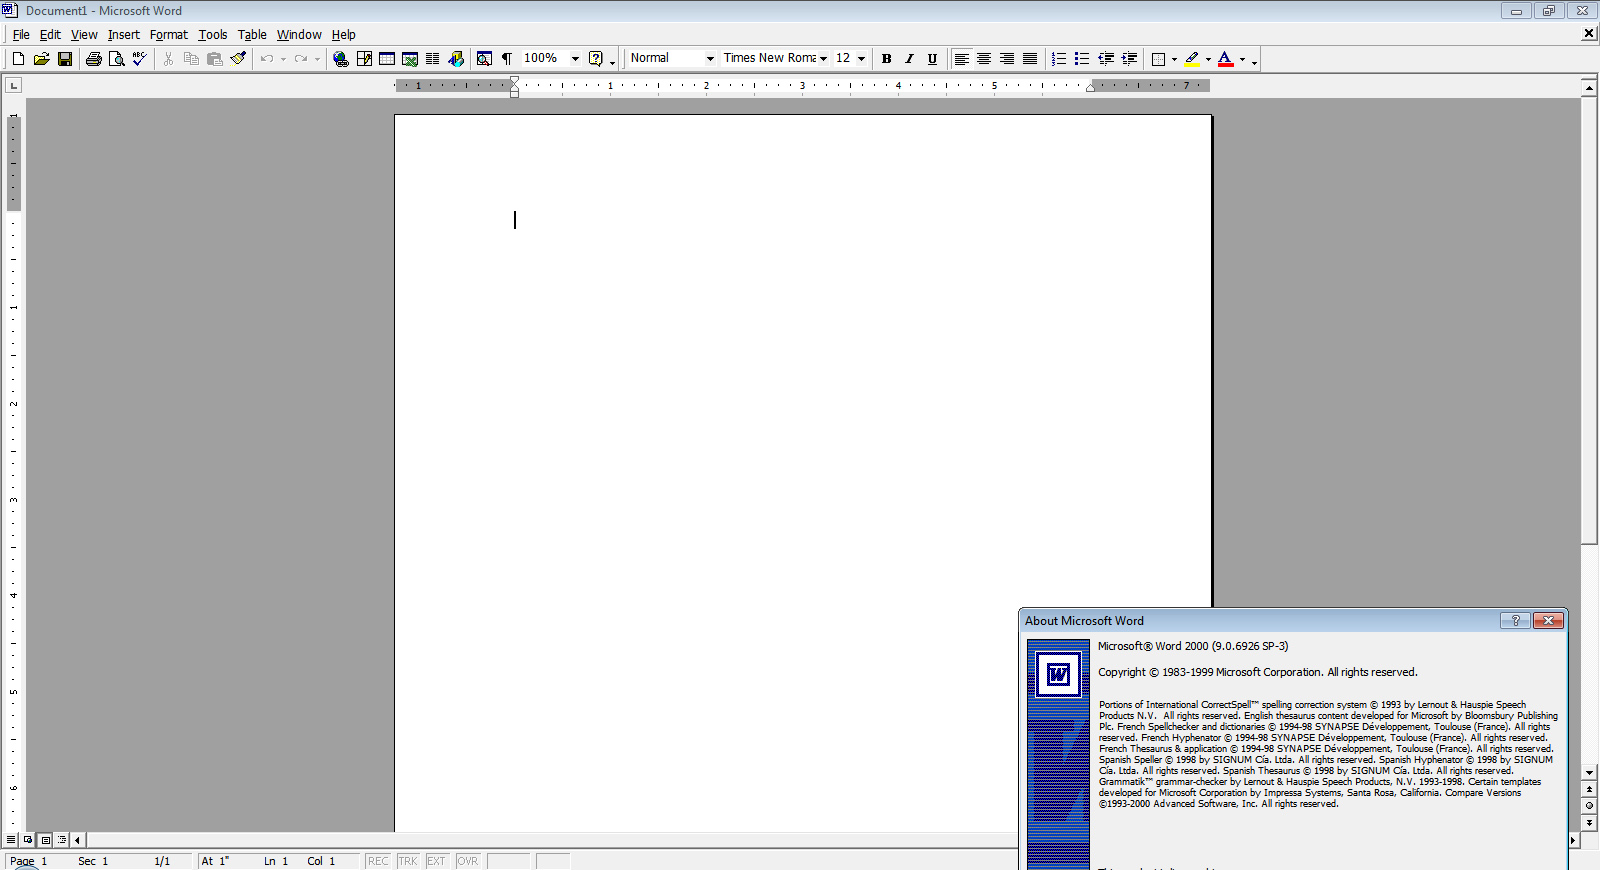This screenshot has height=870, width=1600.
Task: Apply yellow highlight color
Action: [1191, 59]
